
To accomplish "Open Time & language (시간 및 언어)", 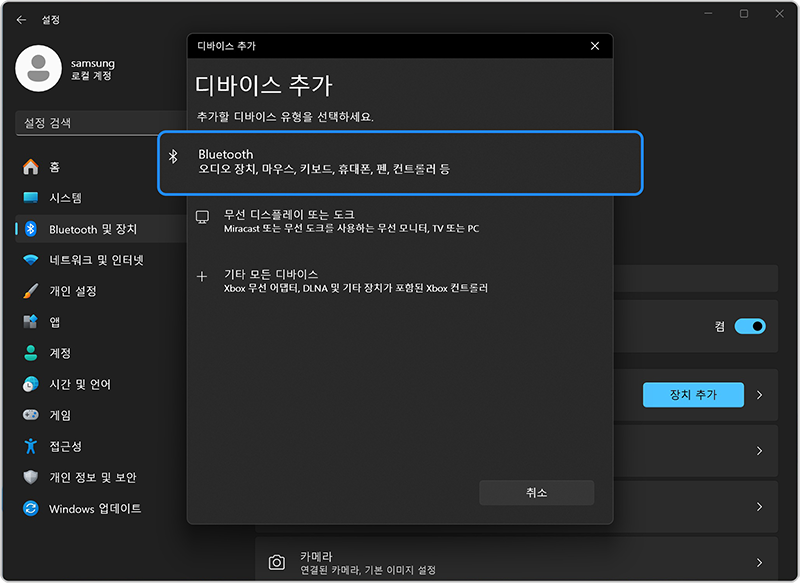I will (101, 384).
